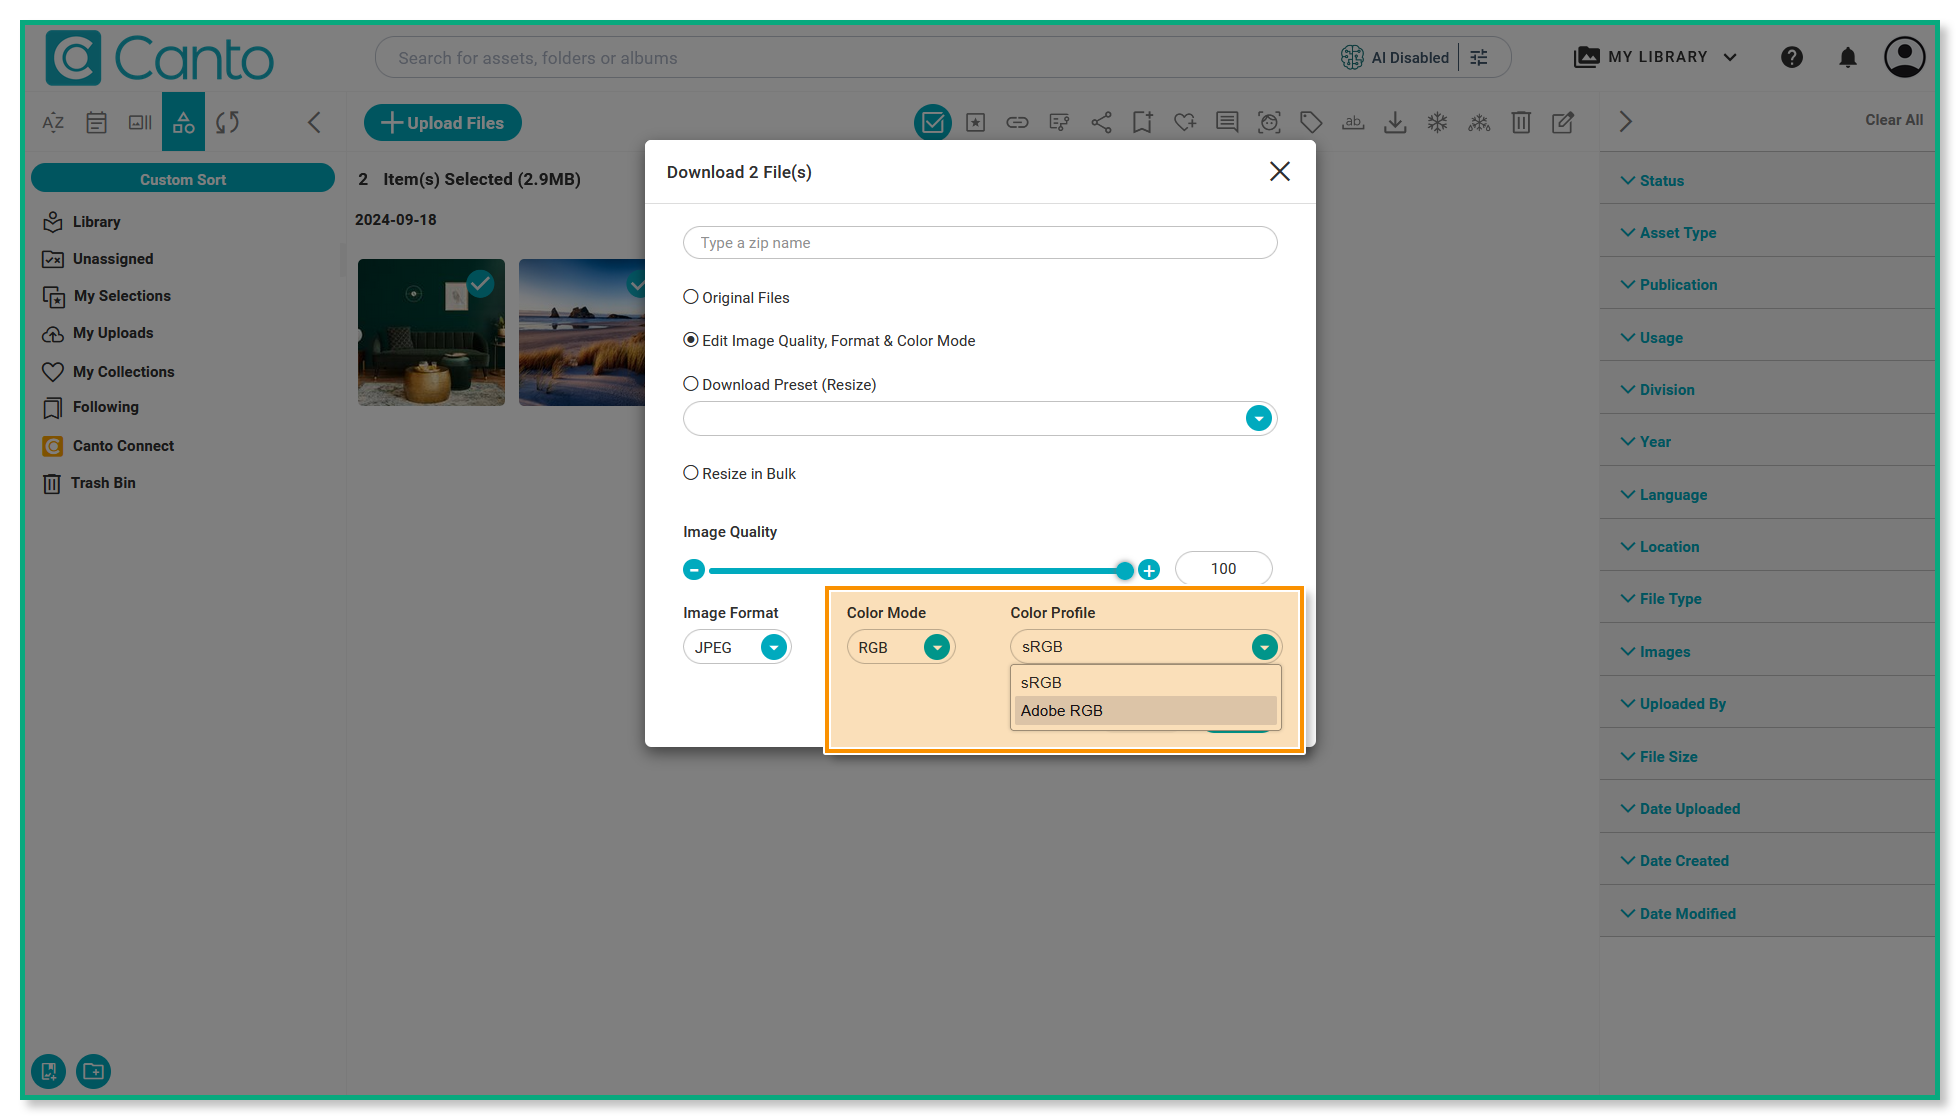This screenshot has width=1960, height=1120.
Task: Open search filter settings icon
Action: coord(1479,57)
